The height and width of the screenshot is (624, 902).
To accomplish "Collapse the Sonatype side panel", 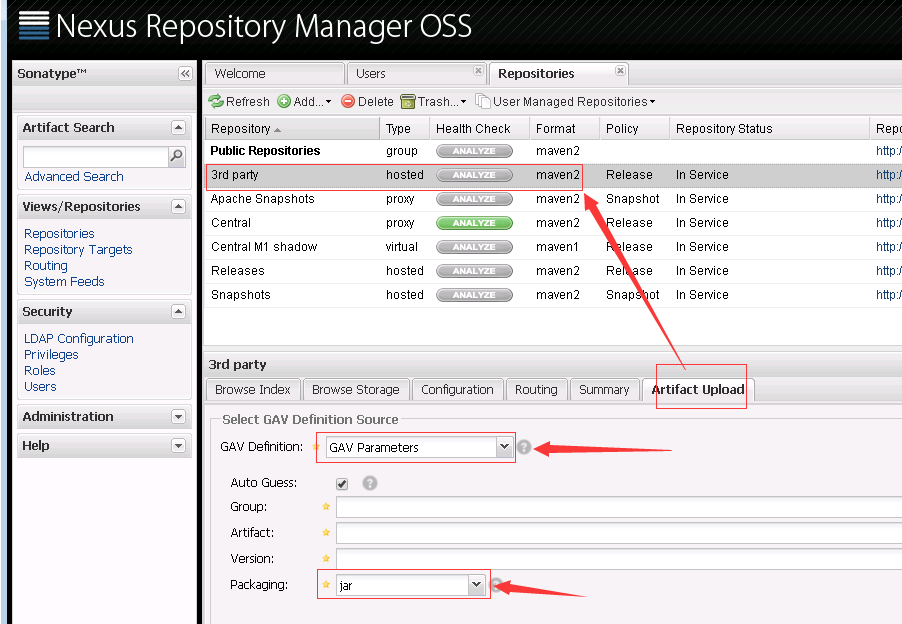I will click(185, 74).
